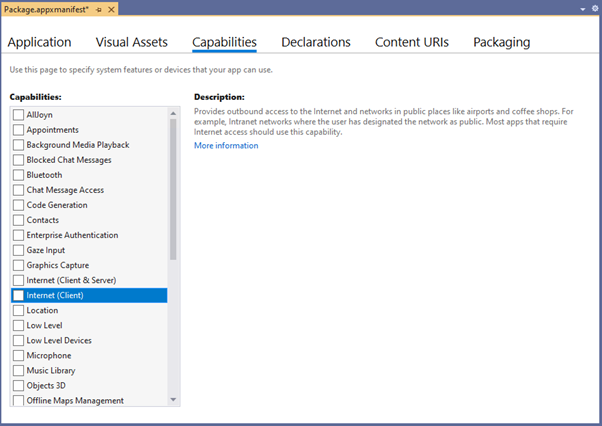Image resolution: width=602 pixels, height=426 pixels.
Task: Follow the More information link
Action: [x=226, y=145]
